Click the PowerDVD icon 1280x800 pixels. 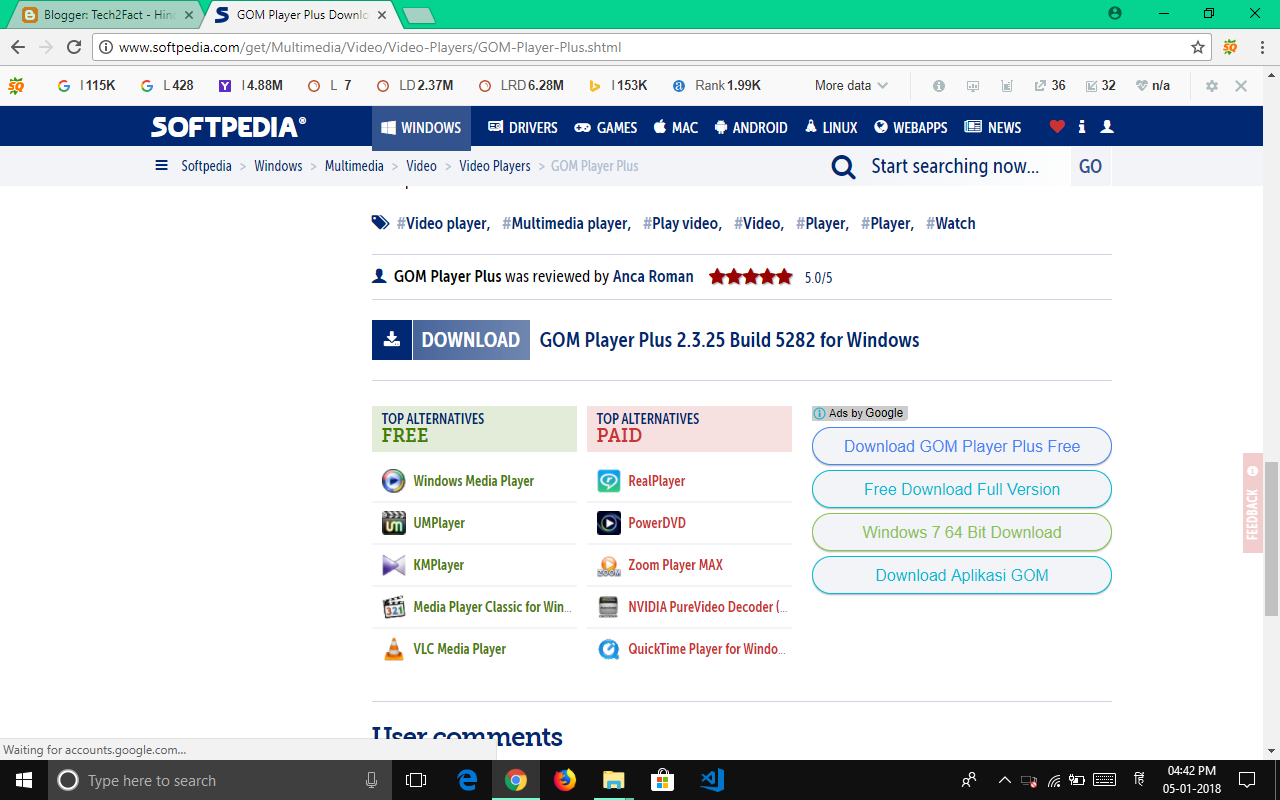[x=609, y=523]
